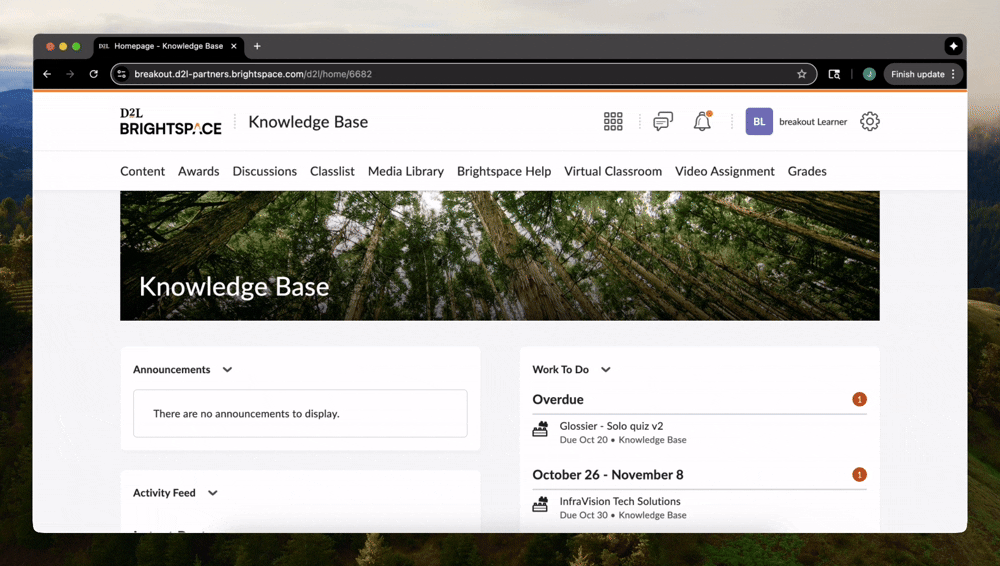Expand the Work To Do chevron
This screenshot has height=566, width=1000.
tap(606, 369)
